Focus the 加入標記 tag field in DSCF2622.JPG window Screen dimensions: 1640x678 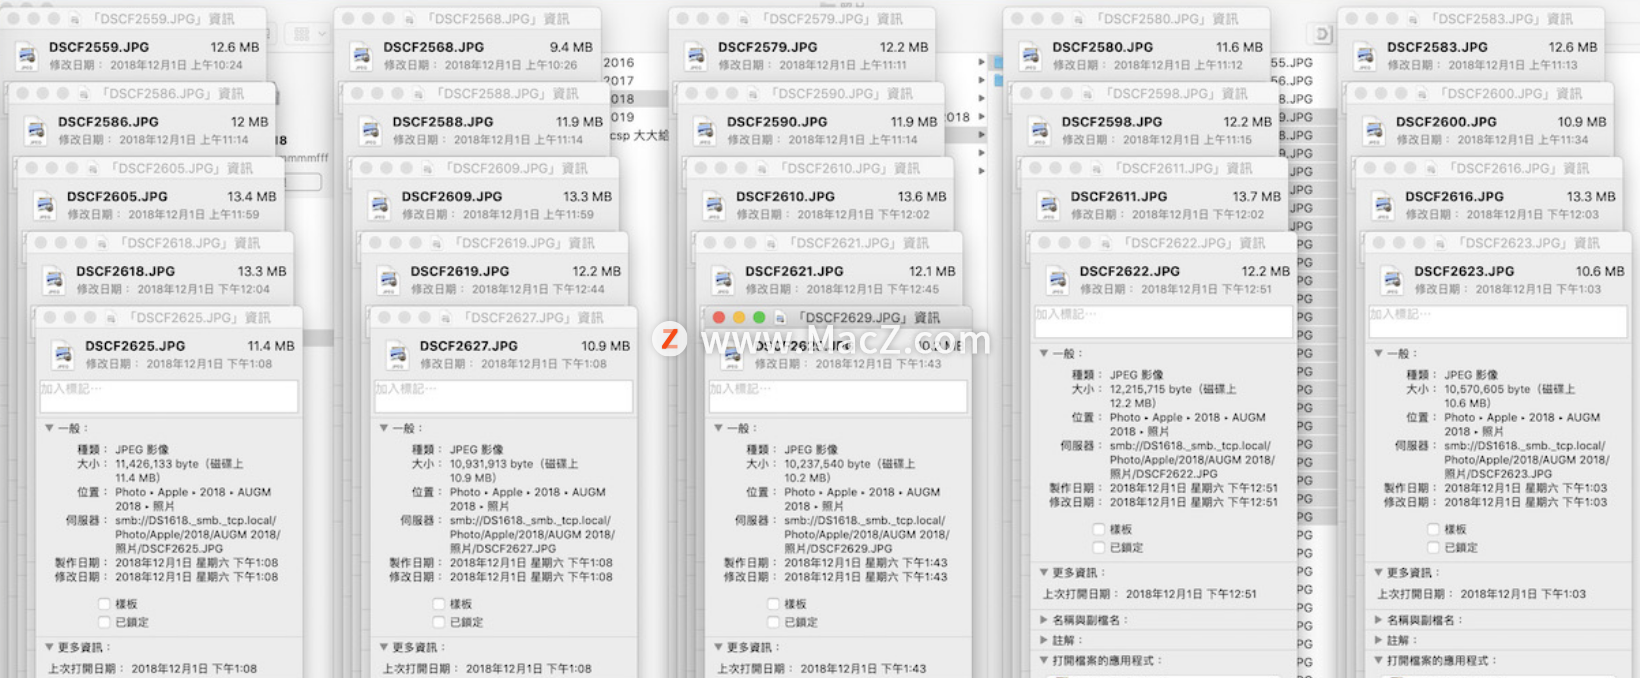coord(1162,321)
